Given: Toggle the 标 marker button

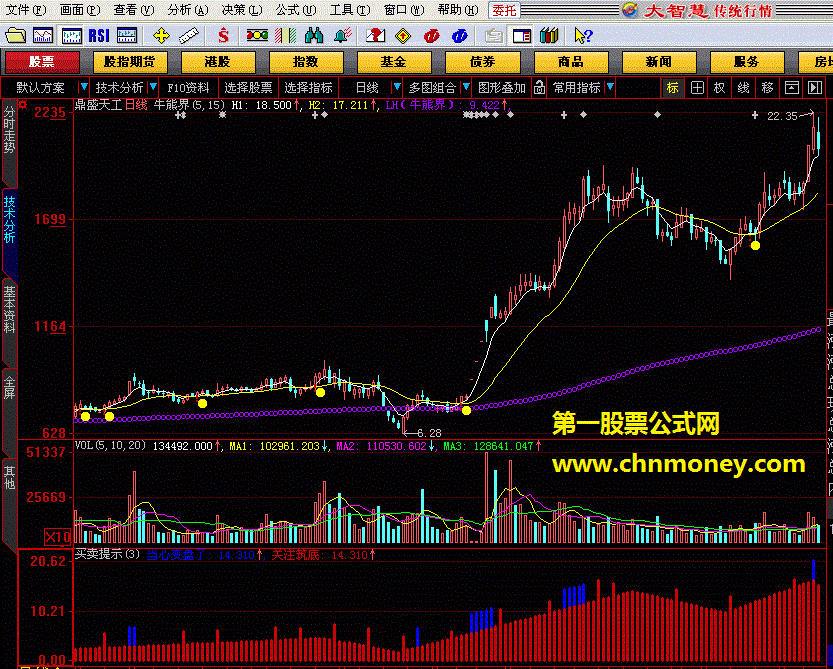Looking at the screenshot, I should pyautogui.click(x=673, y=87).
